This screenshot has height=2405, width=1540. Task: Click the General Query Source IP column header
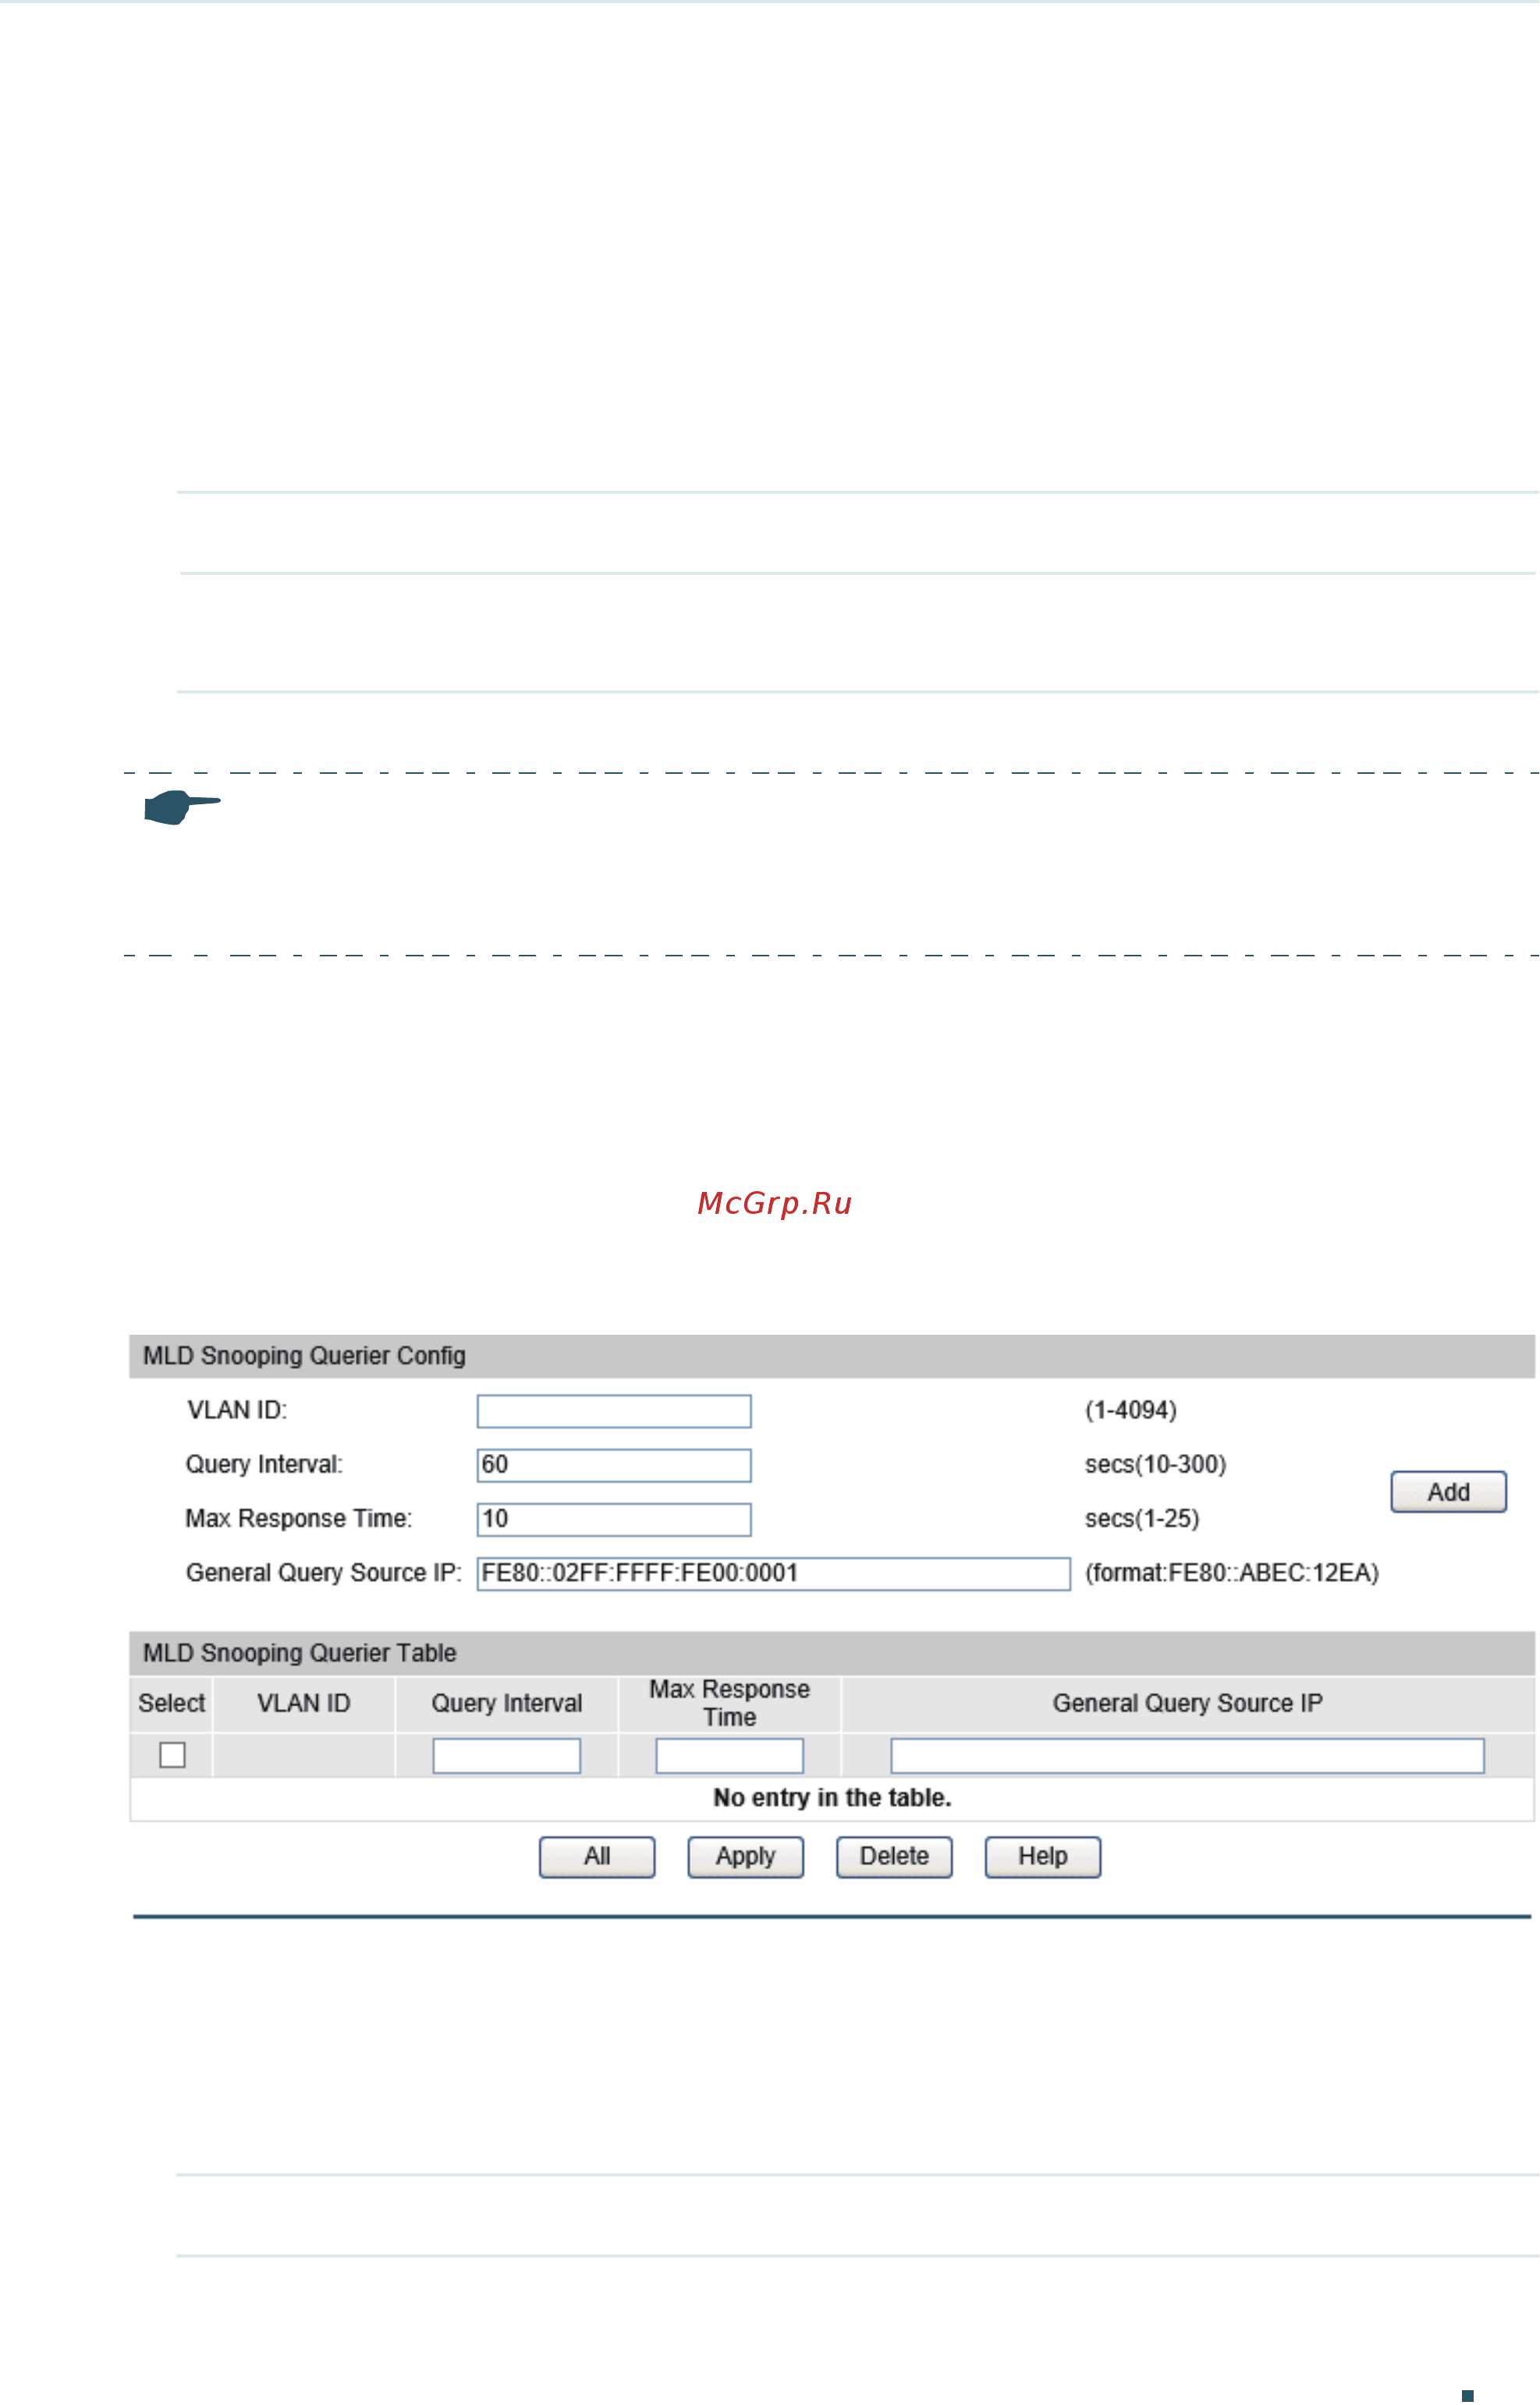click(1187, 1703)
